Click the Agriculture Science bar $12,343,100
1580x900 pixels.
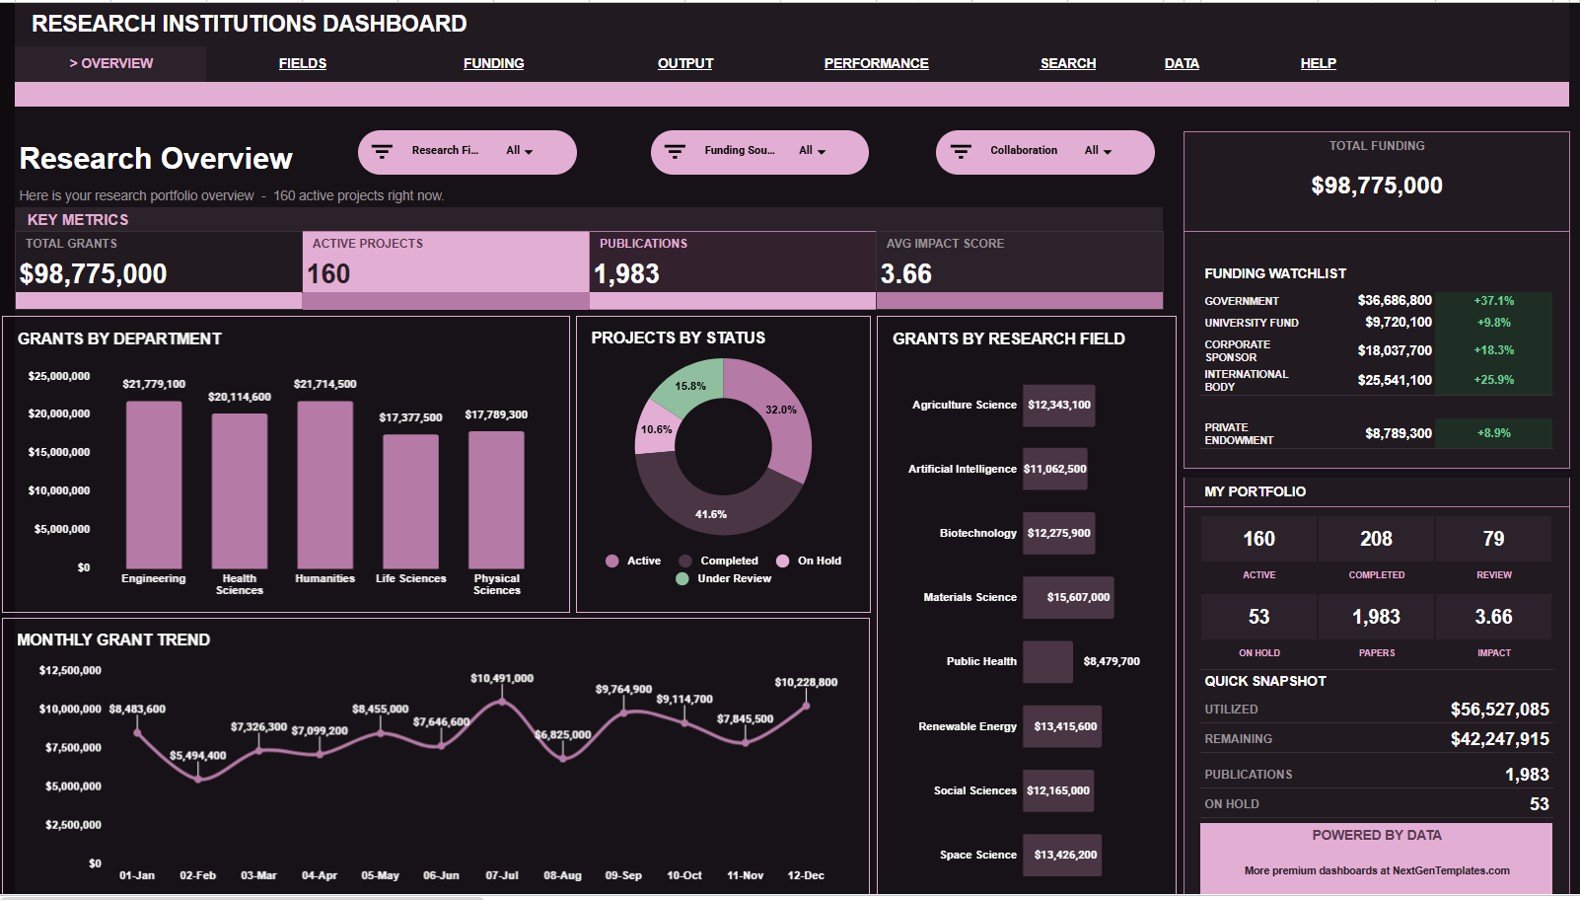point(1059,406)
